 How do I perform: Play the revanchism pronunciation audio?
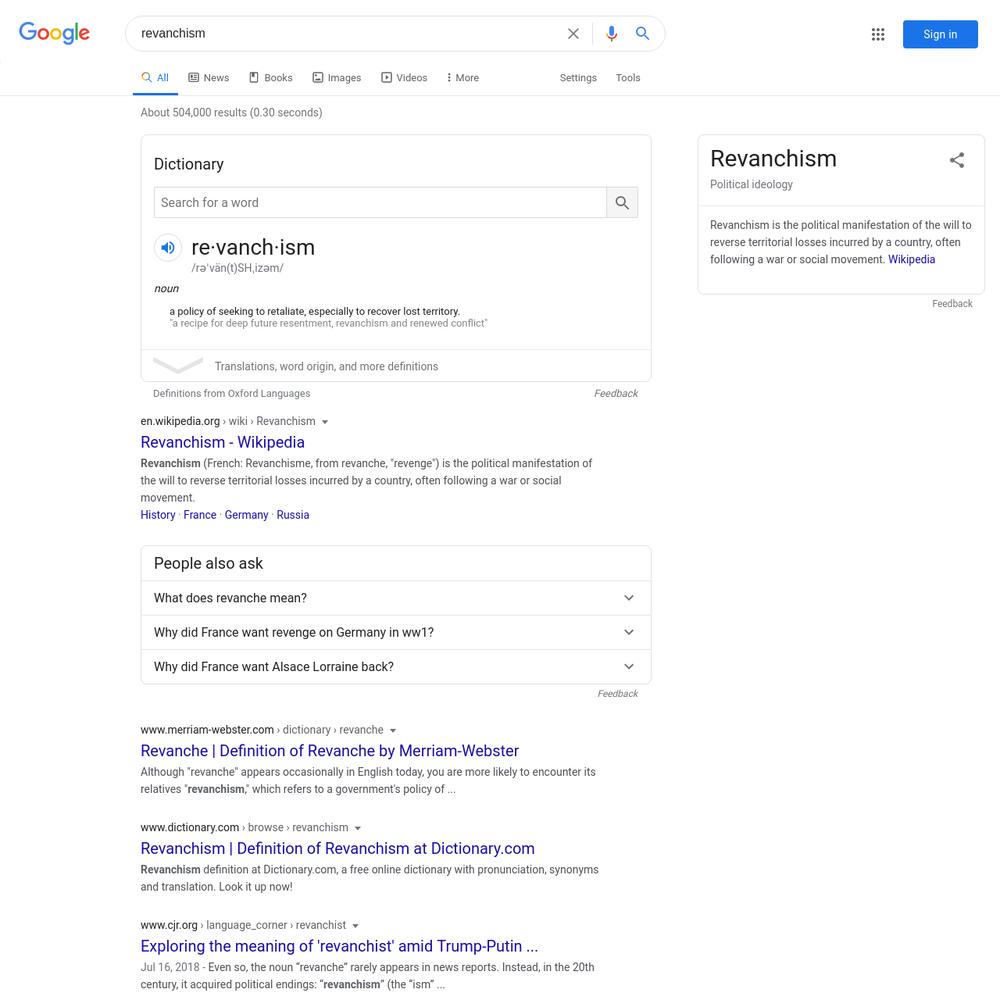point(168,247)
